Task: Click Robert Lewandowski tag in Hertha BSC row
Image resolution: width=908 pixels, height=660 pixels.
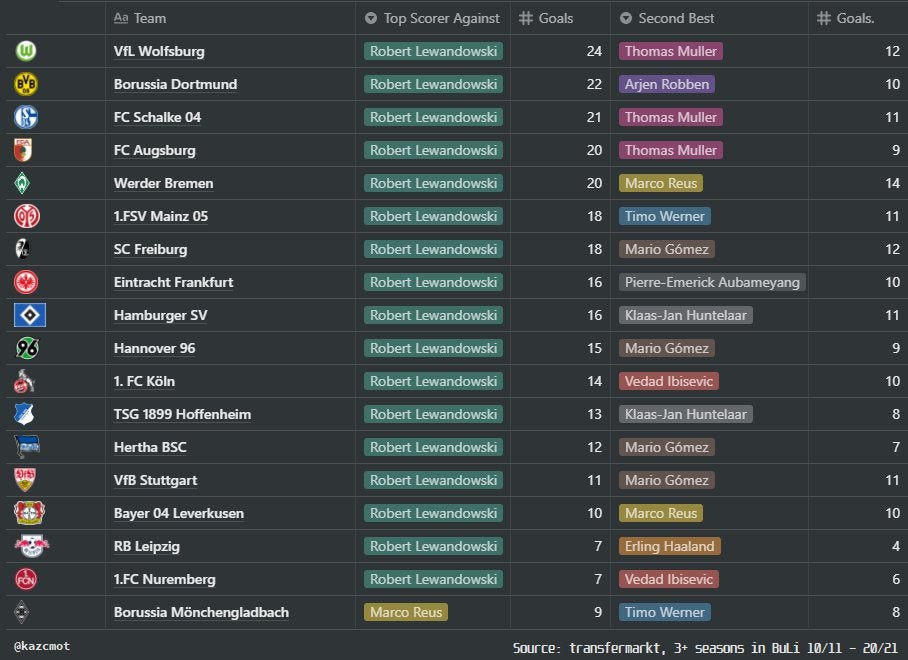Action: [433, 447]
